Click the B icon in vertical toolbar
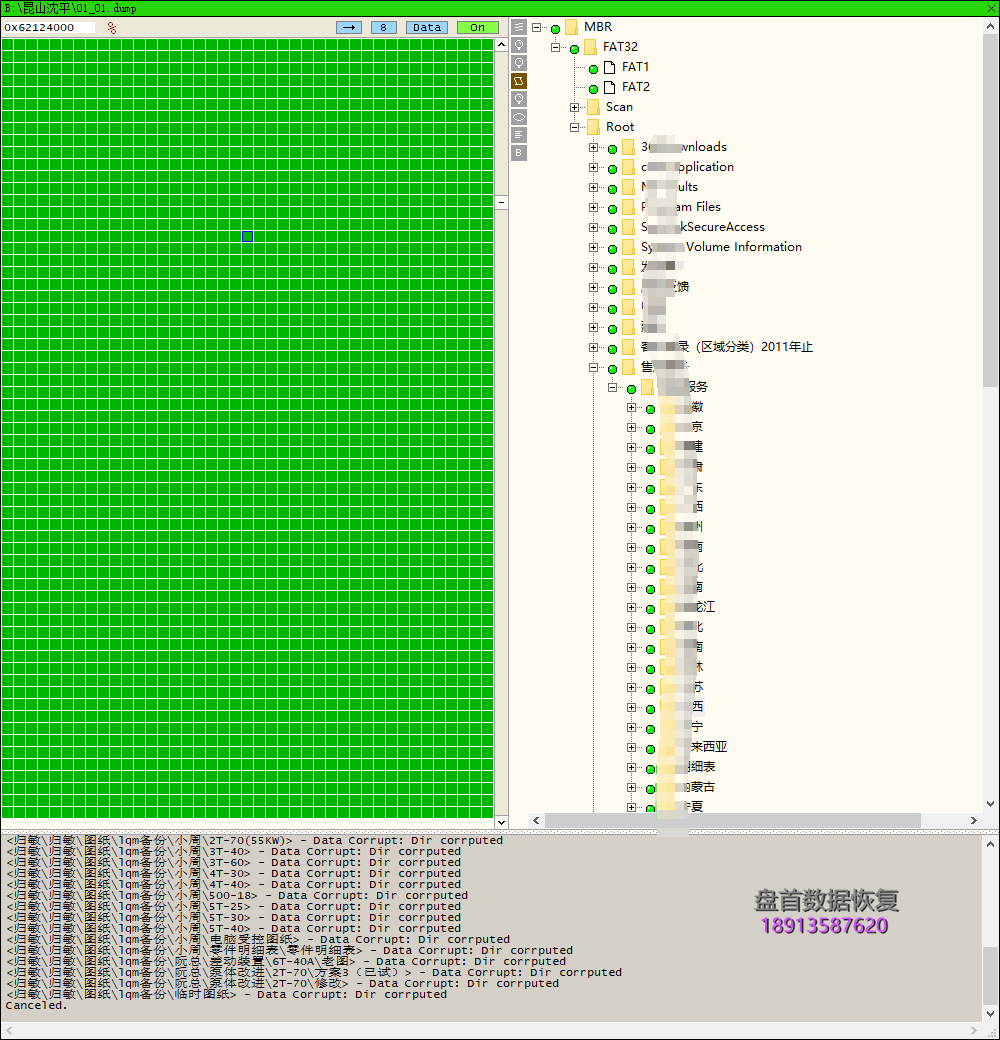The image size is (1000, 1040). (519, 153)
